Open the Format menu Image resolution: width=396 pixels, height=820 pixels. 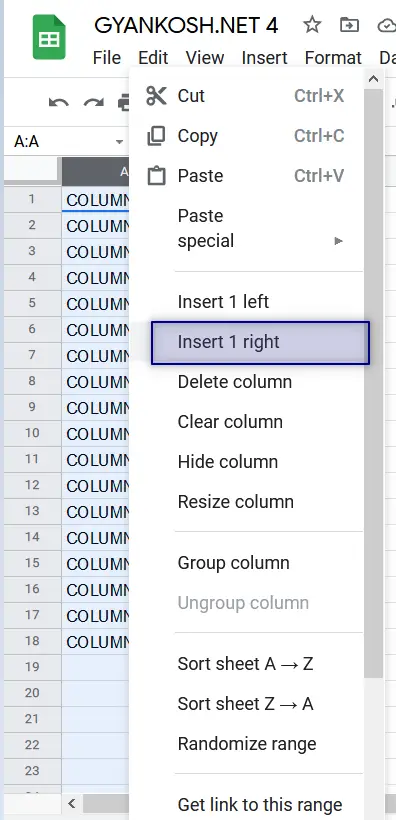[333, 58]
